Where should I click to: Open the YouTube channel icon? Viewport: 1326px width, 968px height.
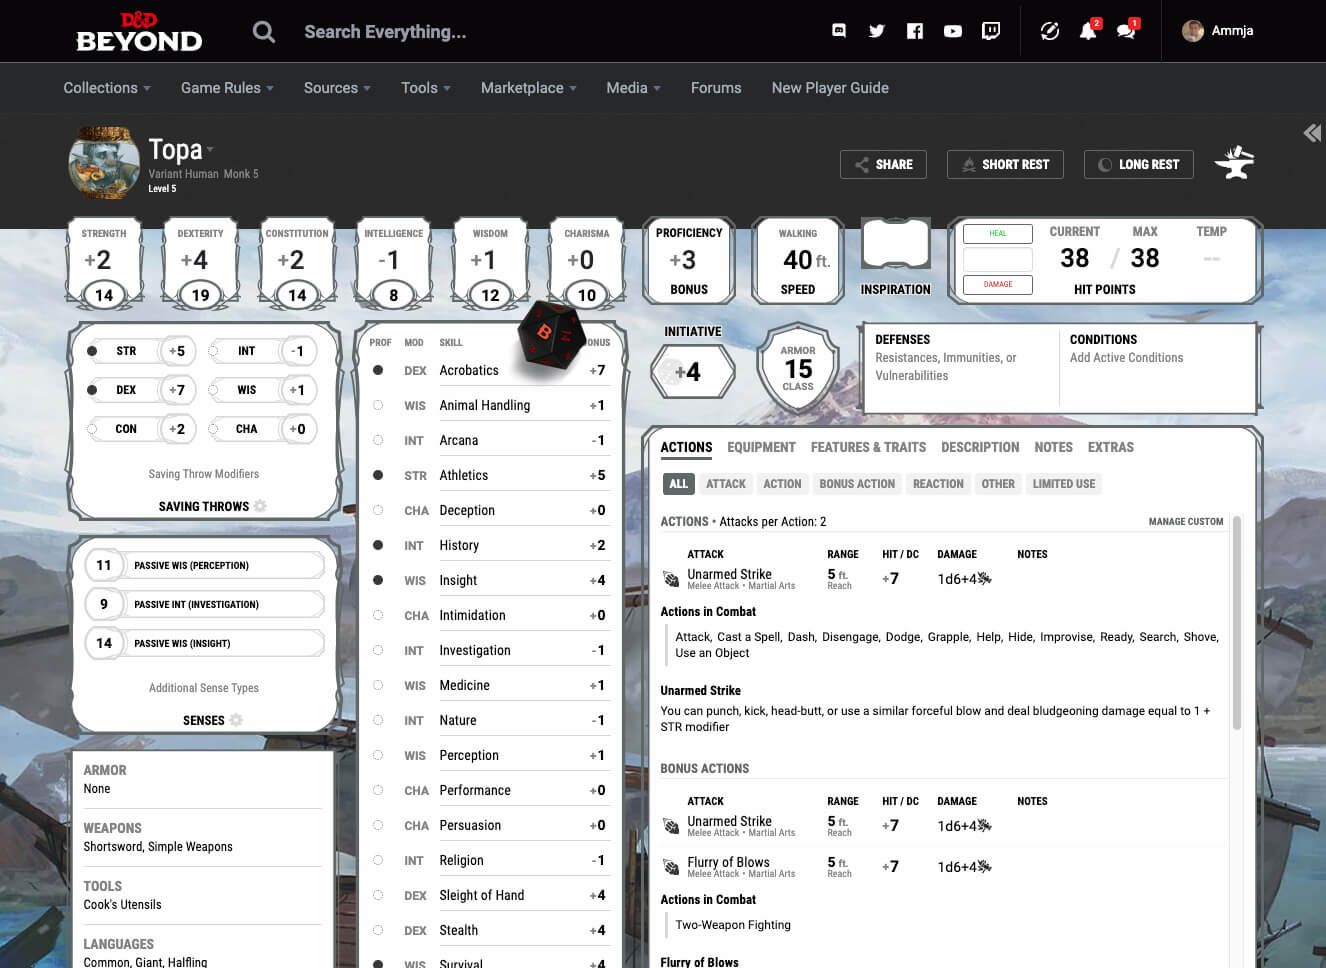pyautogui.click(x=952, y=30)
